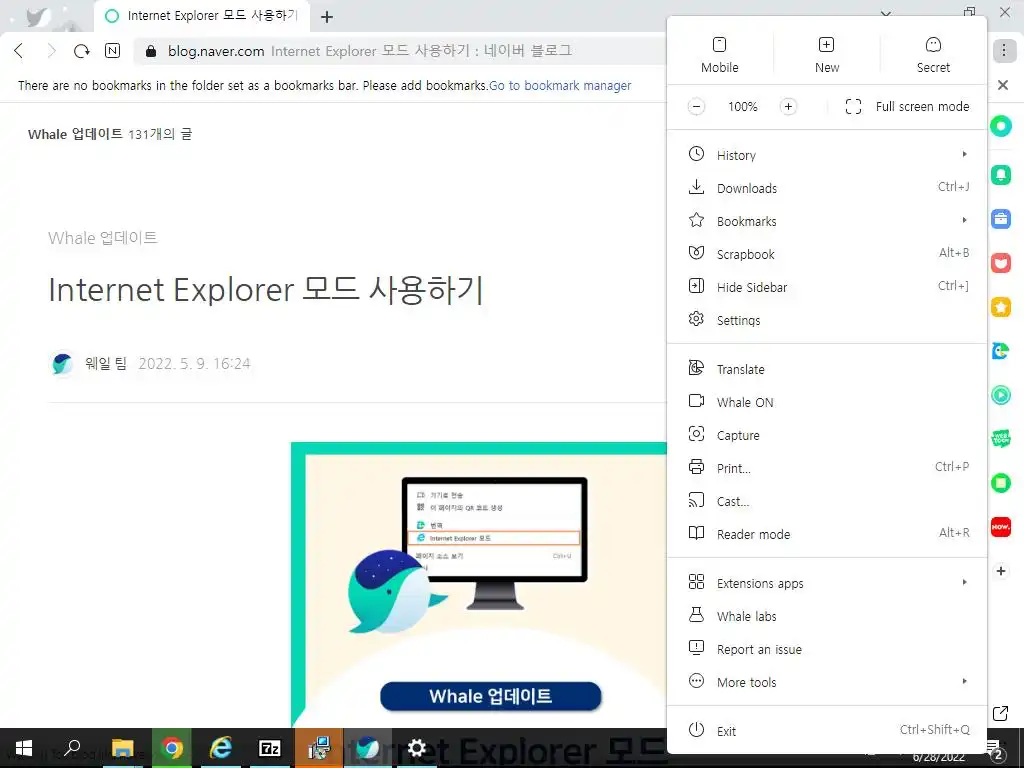This screenshot has width=1024, height=768.
Task: Open sidebar green play music icon
Action: click(1000, 395)
